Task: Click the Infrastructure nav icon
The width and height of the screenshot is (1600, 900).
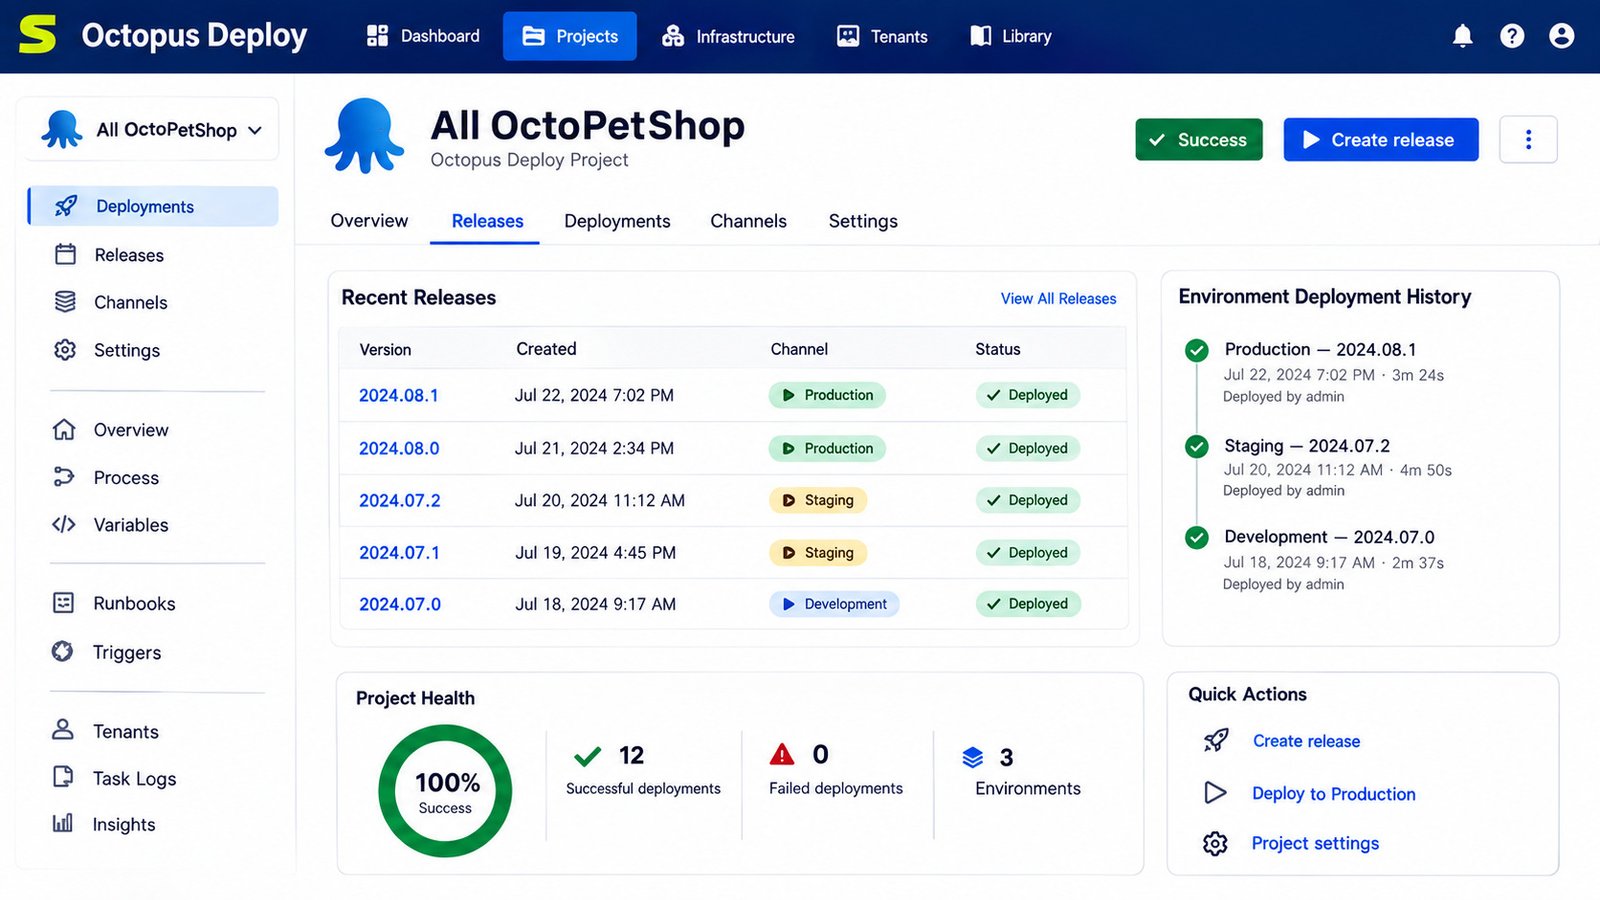Action: click(x=673, y=36)
